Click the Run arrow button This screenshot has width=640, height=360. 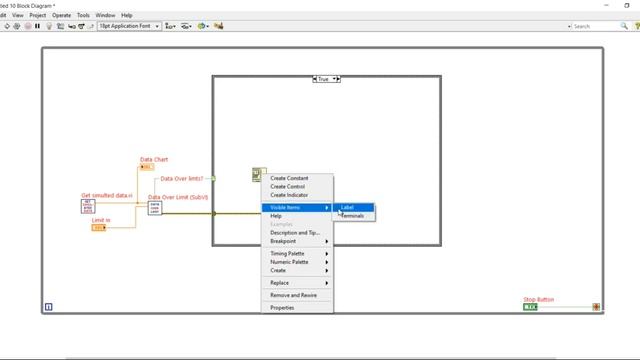point(7,26)
